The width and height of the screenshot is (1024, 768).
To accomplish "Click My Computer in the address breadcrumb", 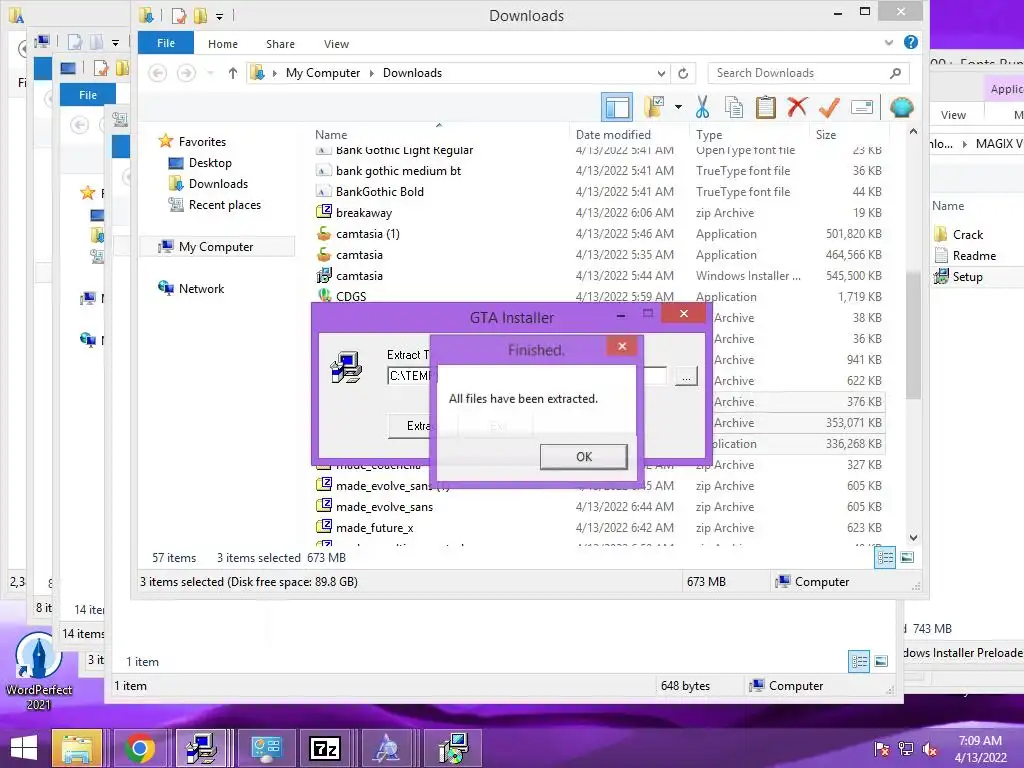I will [323, 73].
